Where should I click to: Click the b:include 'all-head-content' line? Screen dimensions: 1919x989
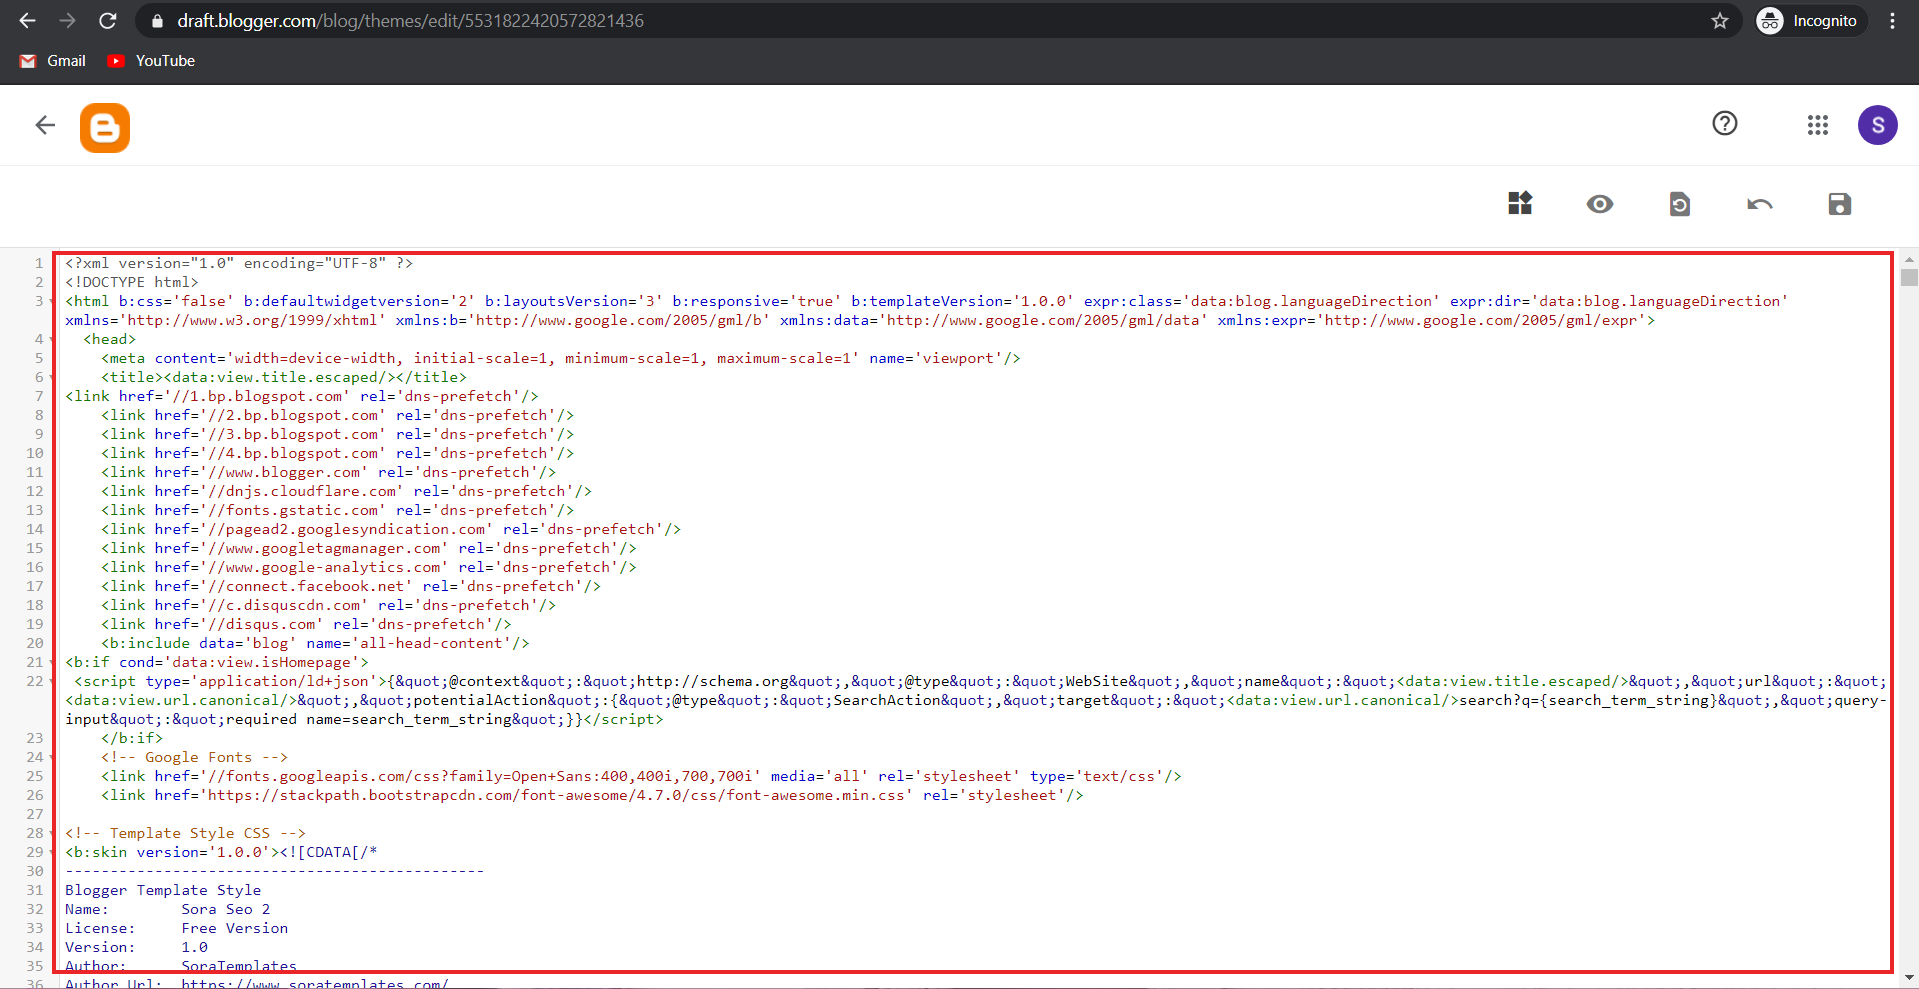point(315,643)
